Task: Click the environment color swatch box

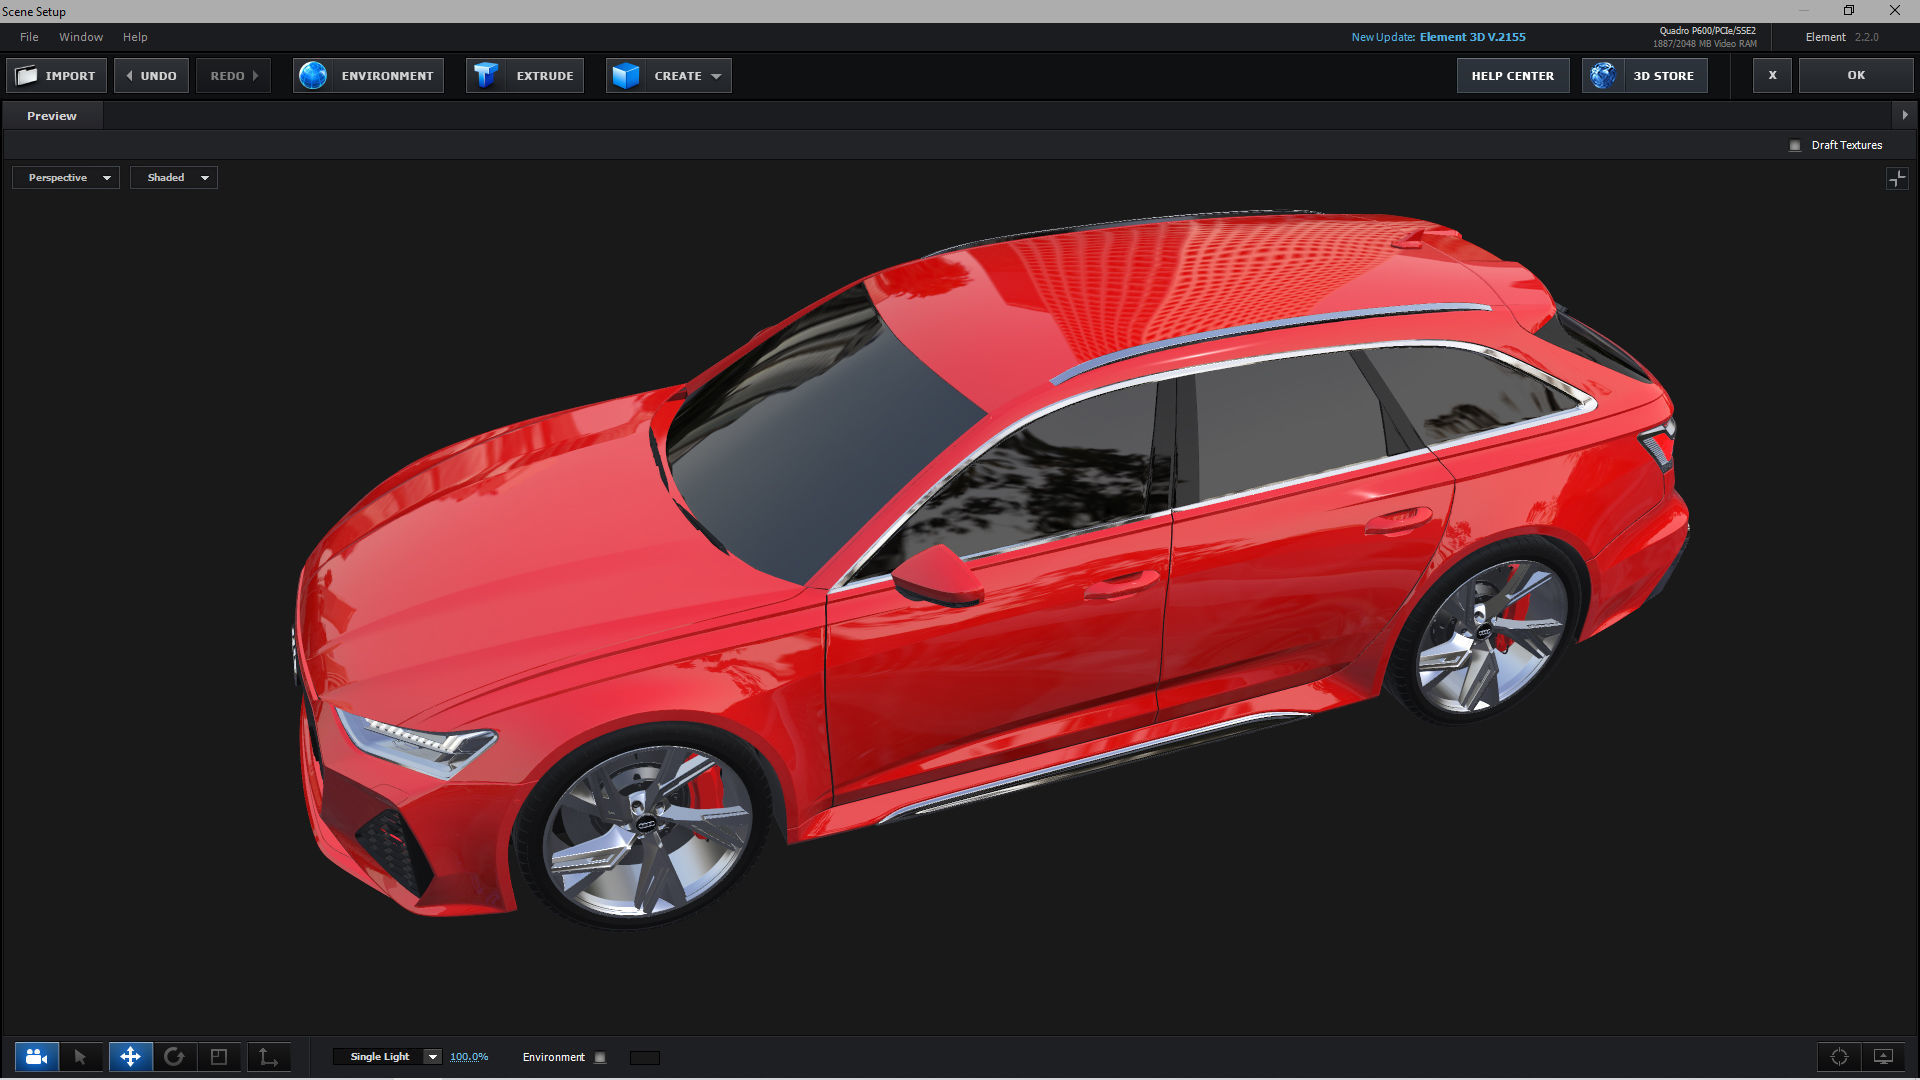Action: [x=645, y=1057]
